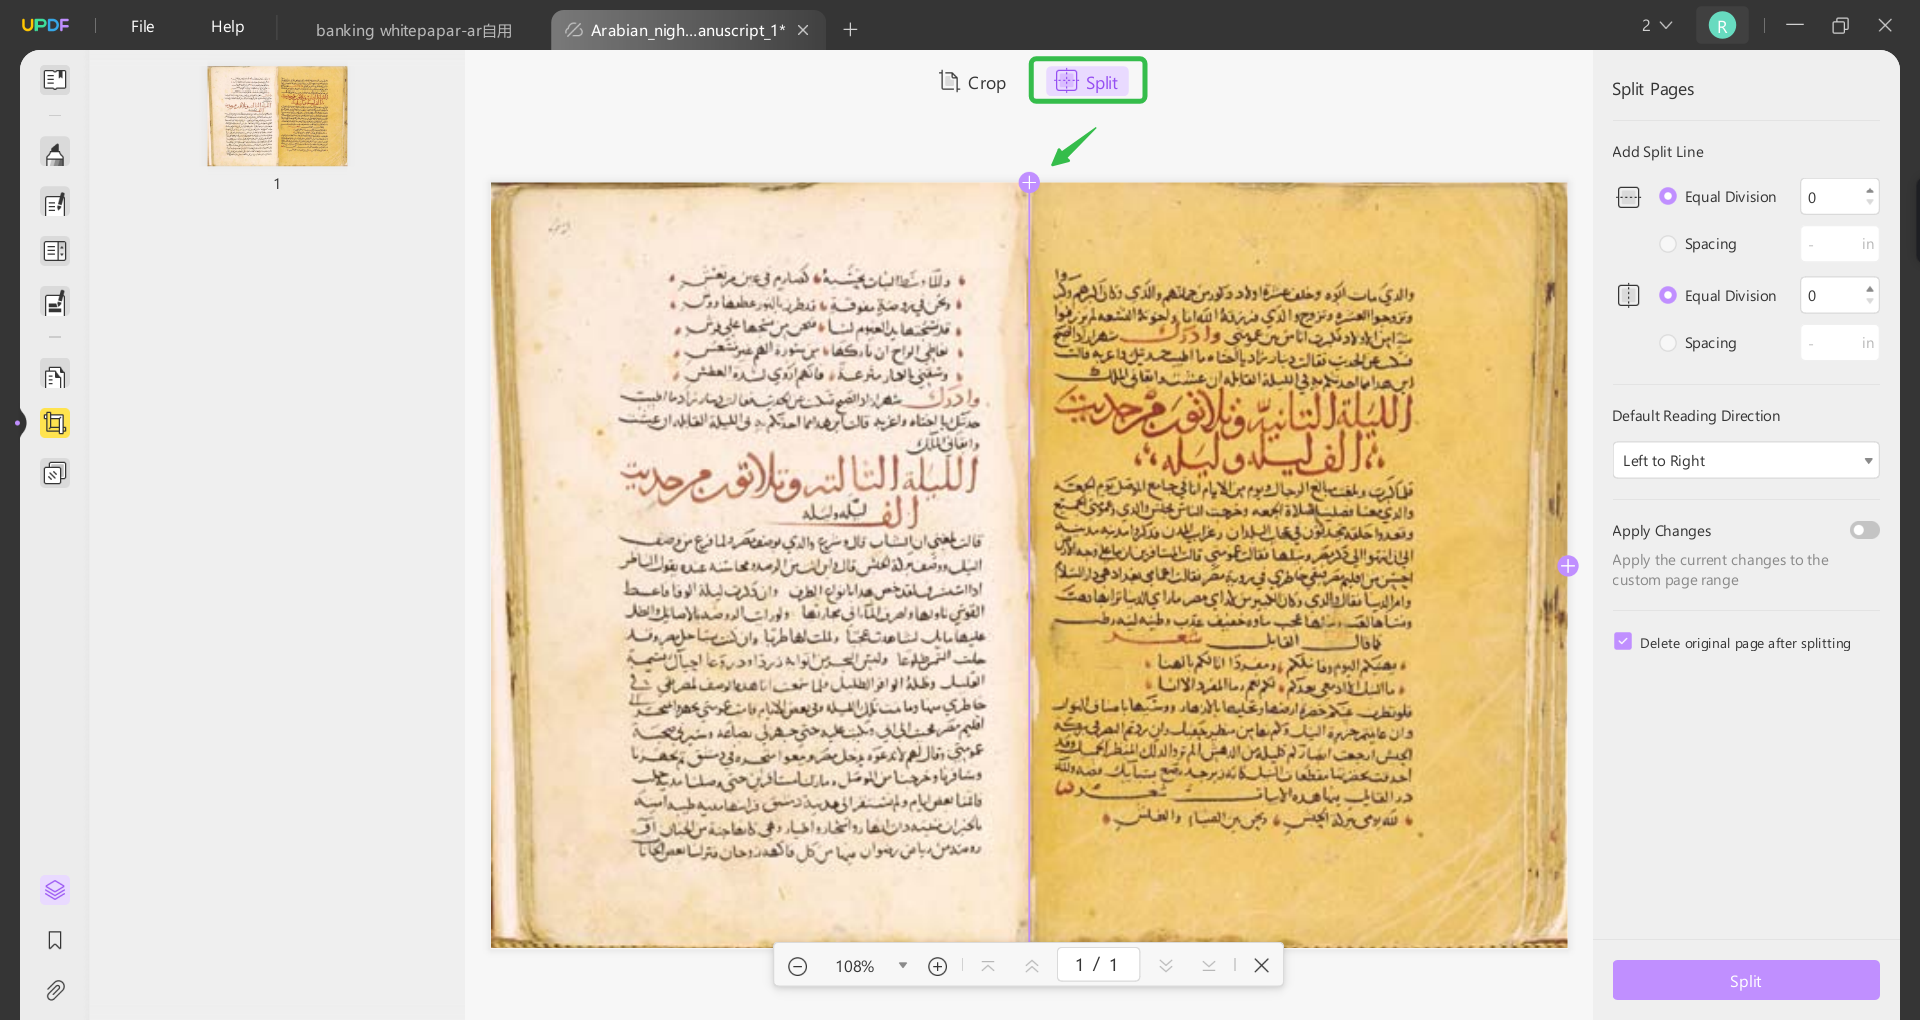This screenshot has height=1020, width=1920.
Task: Select horizontal Equal Division radio button
Action: [x=1668, y=196]
